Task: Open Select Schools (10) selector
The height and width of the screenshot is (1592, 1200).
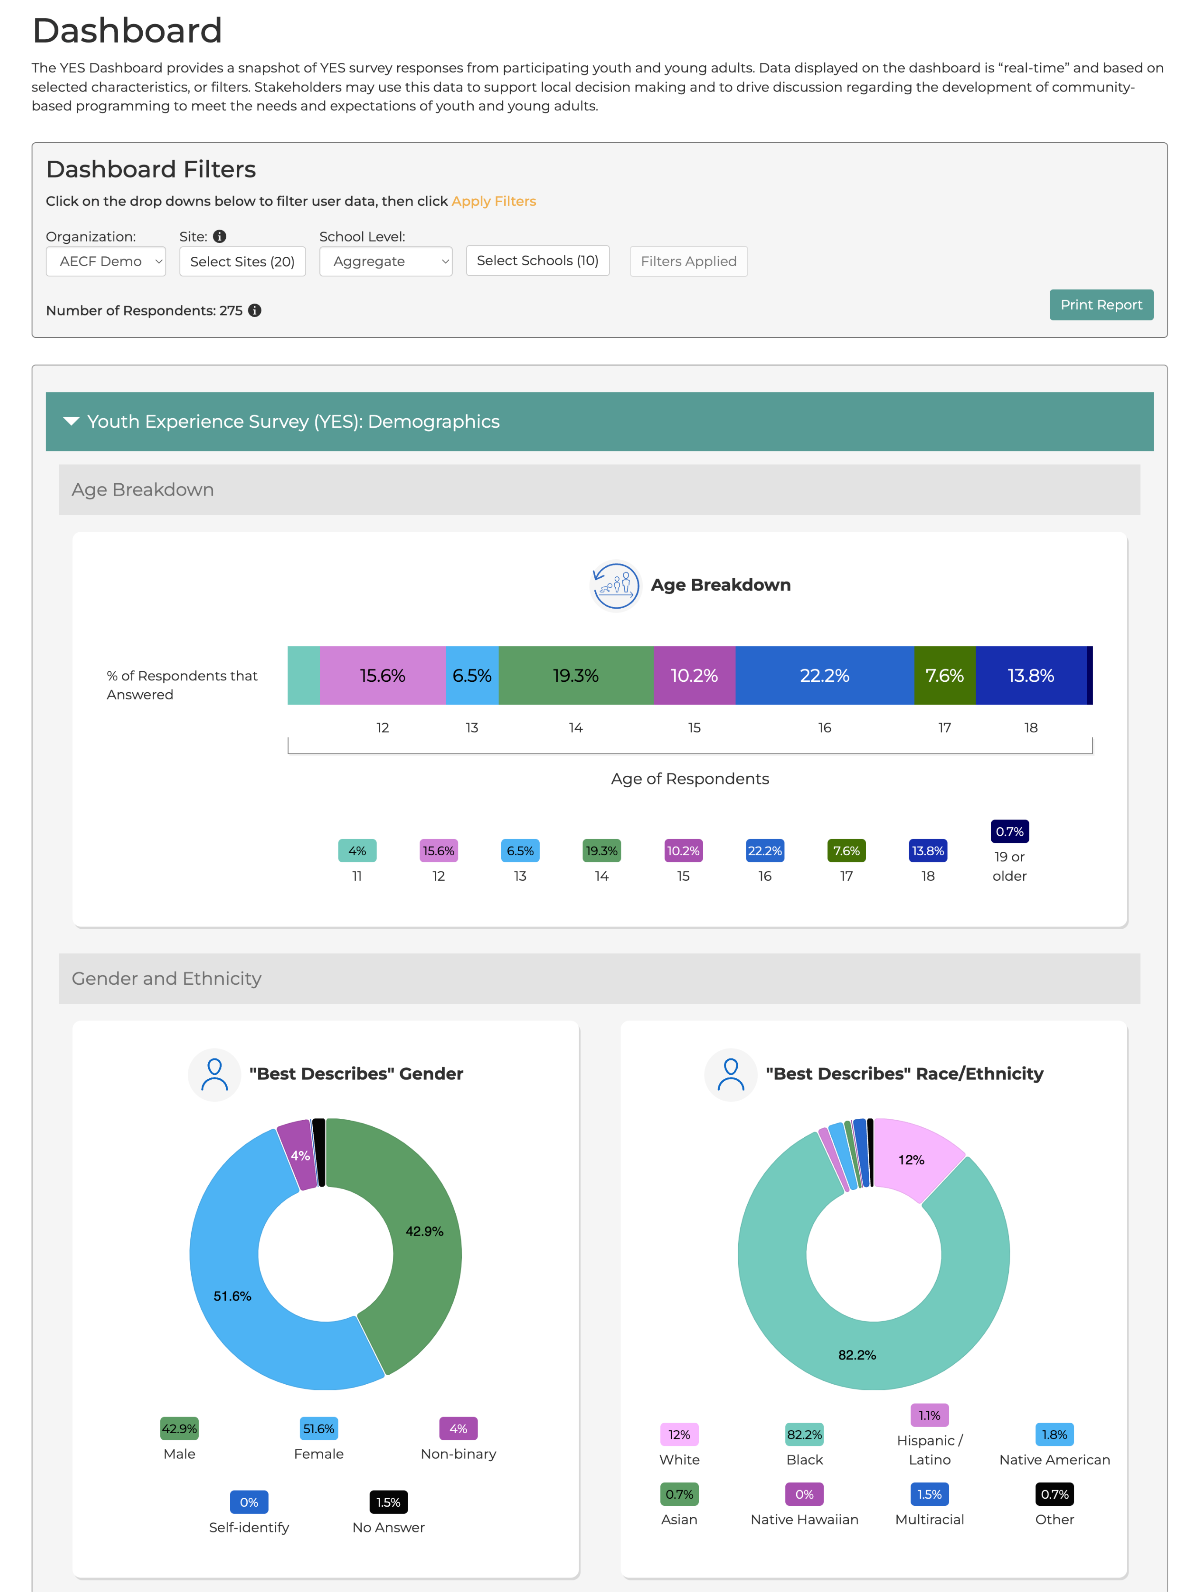Action: [x=537, y=261]
